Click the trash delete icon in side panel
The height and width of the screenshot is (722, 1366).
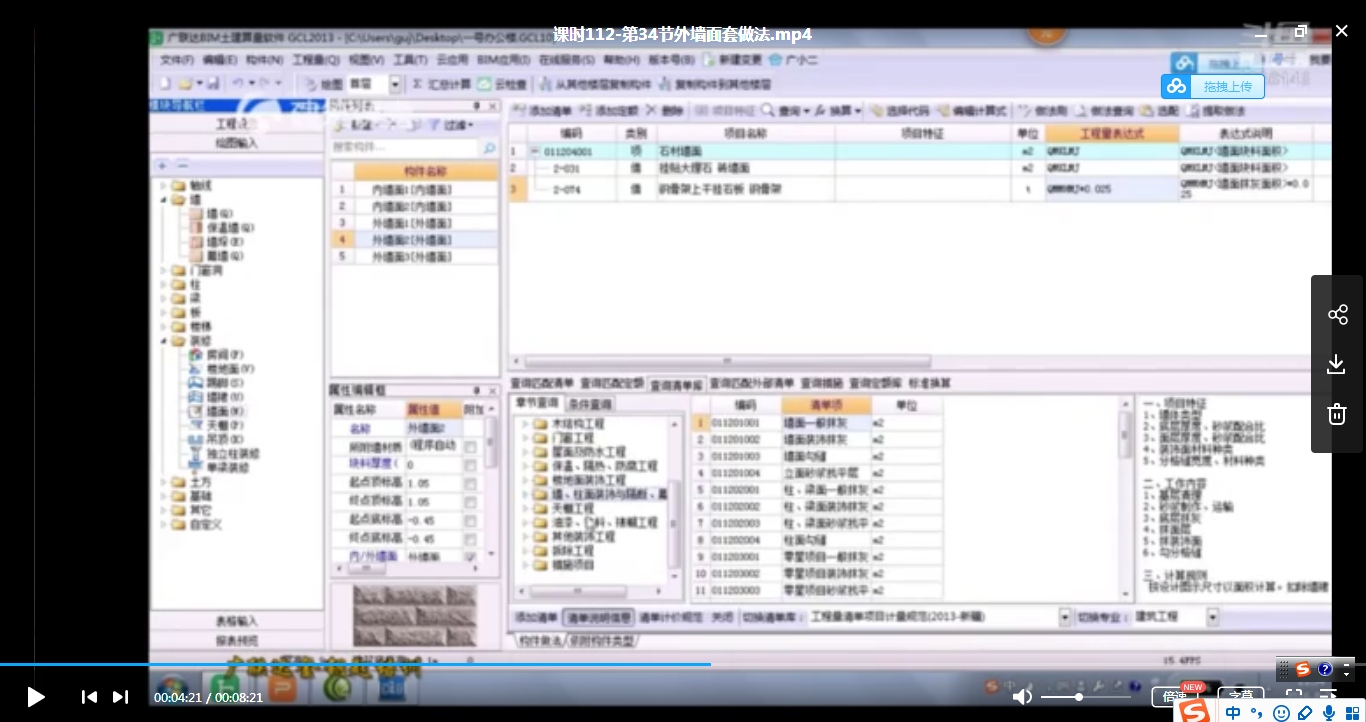coord(1337,413)
